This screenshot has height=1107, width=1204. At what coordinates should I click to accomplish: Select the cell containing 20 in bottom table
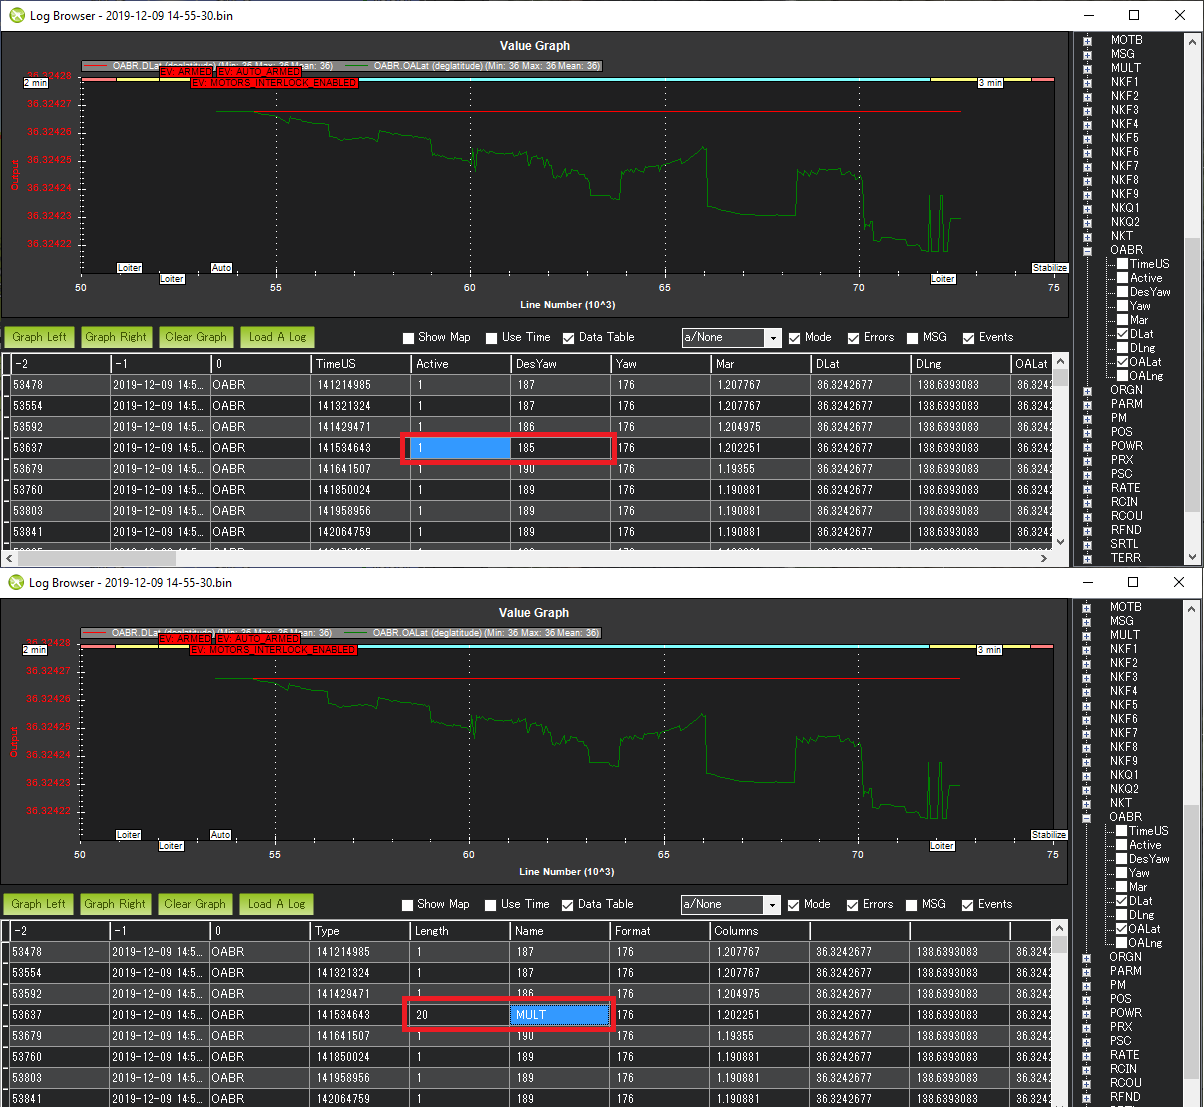[x=460, y=1015]
